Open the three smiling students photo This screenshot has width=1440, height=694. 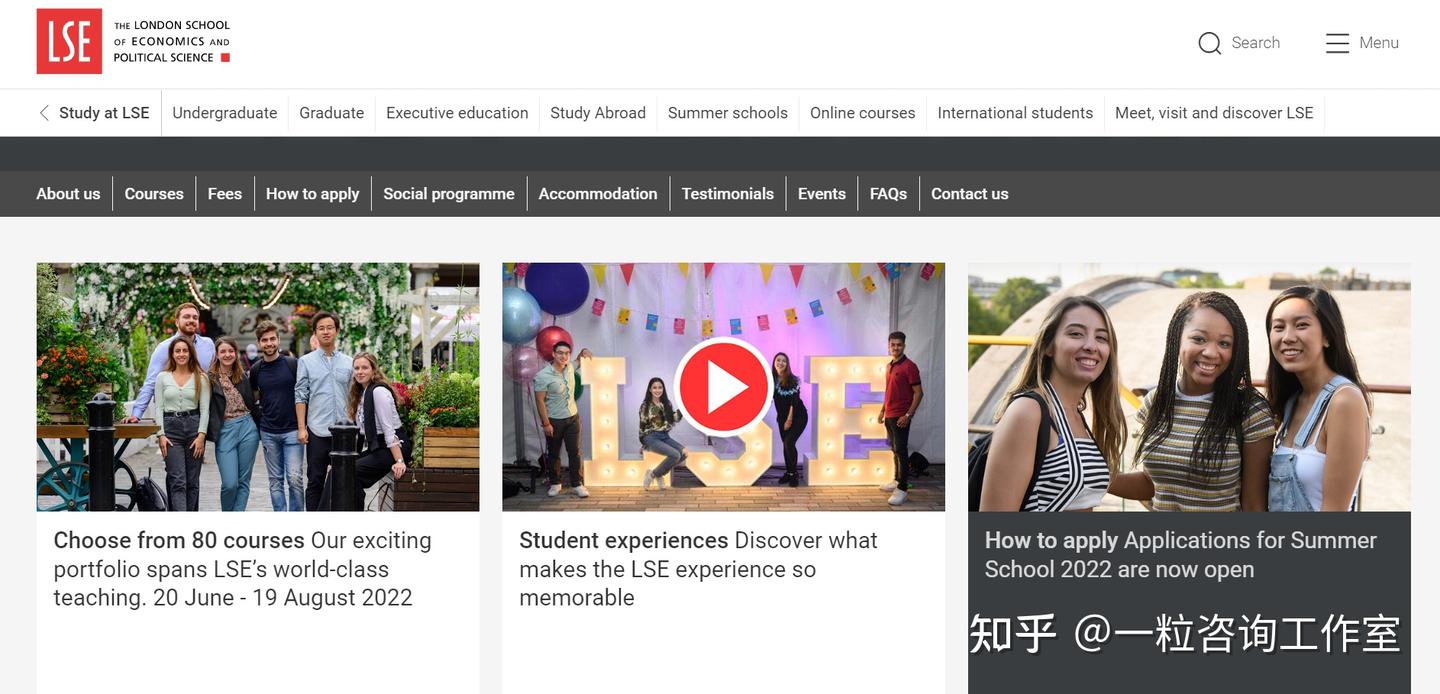[x=1189, y=387]
